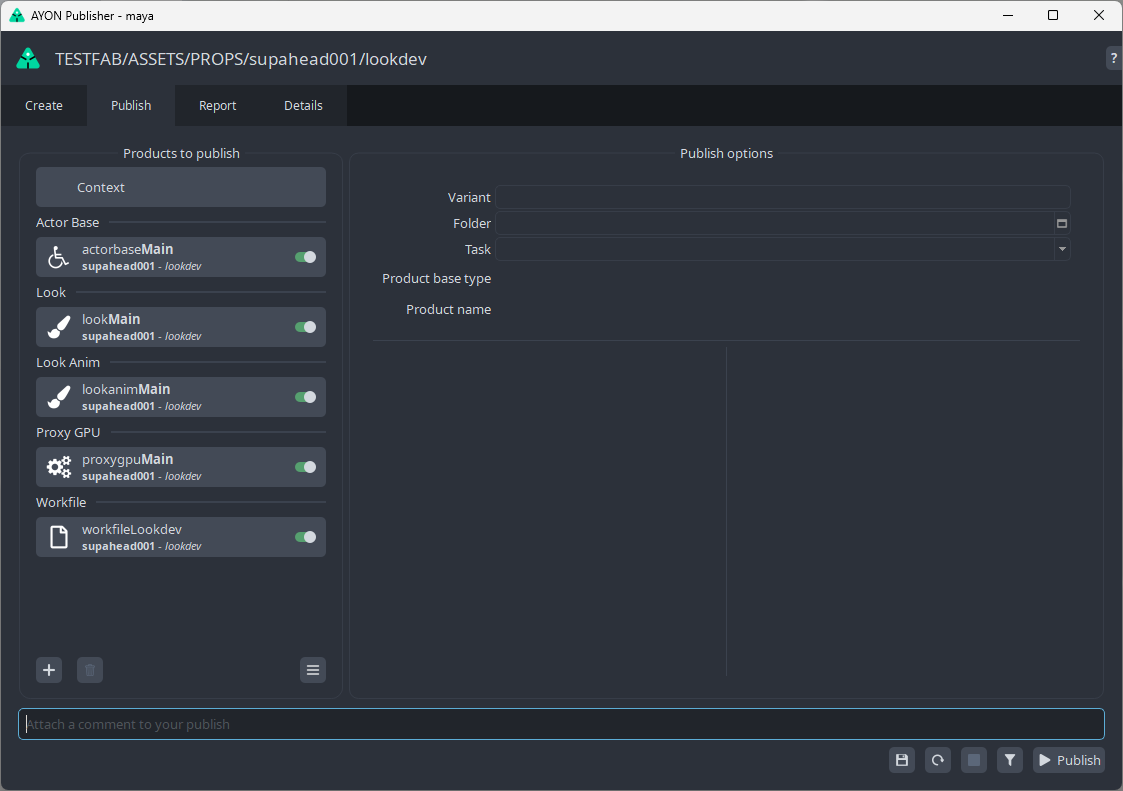
Task: Select the proxygpuMain product card
Action: [180, 467]
